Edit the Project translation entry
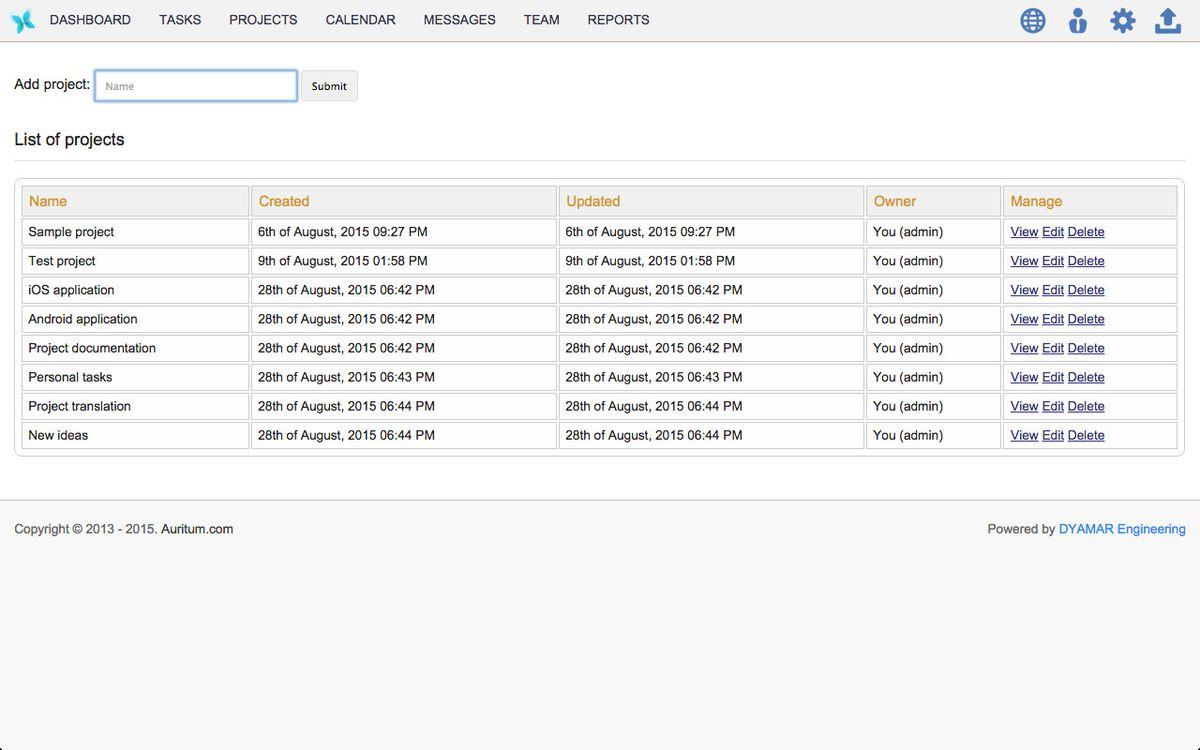The height and width of the screenshot is (750, 1200). (x=1053, y=406)
